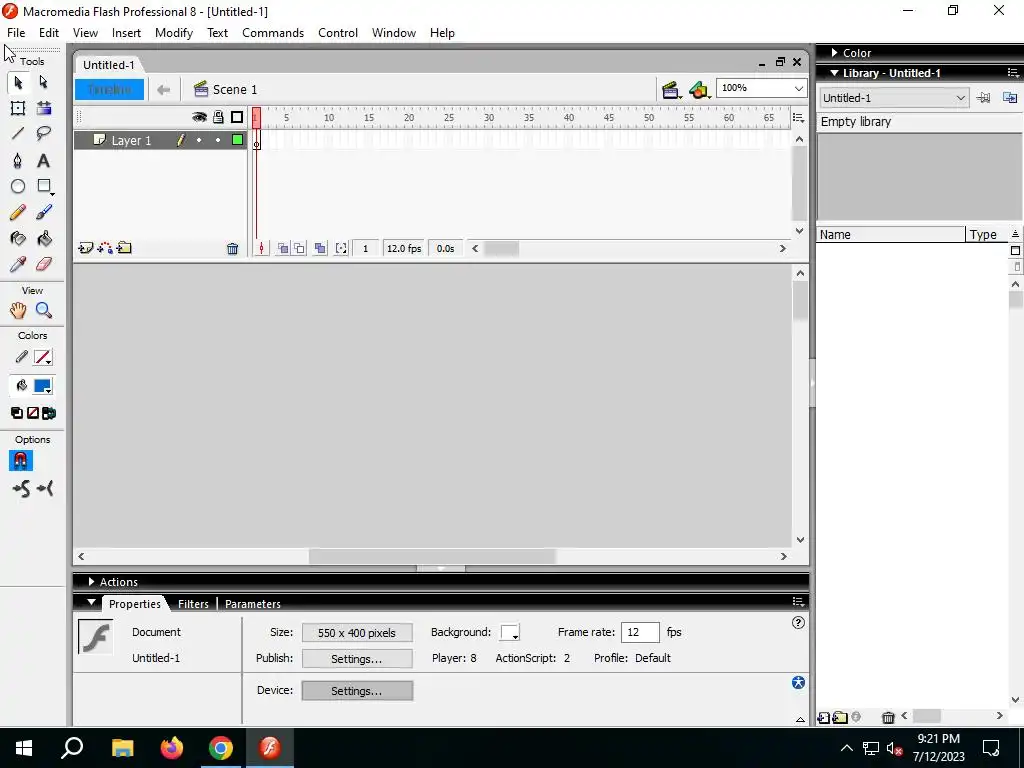Click Publish Settings... button
Viewport: 1024px width, 768px height.
point(357,659)
